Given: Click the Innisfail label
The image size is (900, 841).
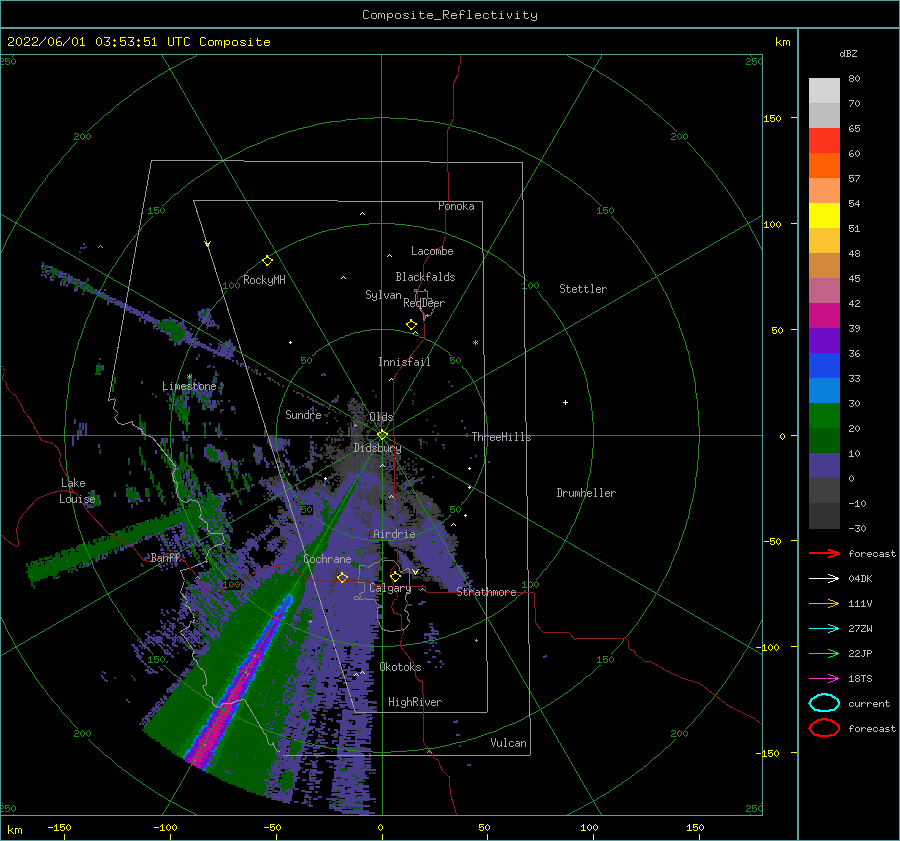Looking at the screenshot, I should [404, 362].
